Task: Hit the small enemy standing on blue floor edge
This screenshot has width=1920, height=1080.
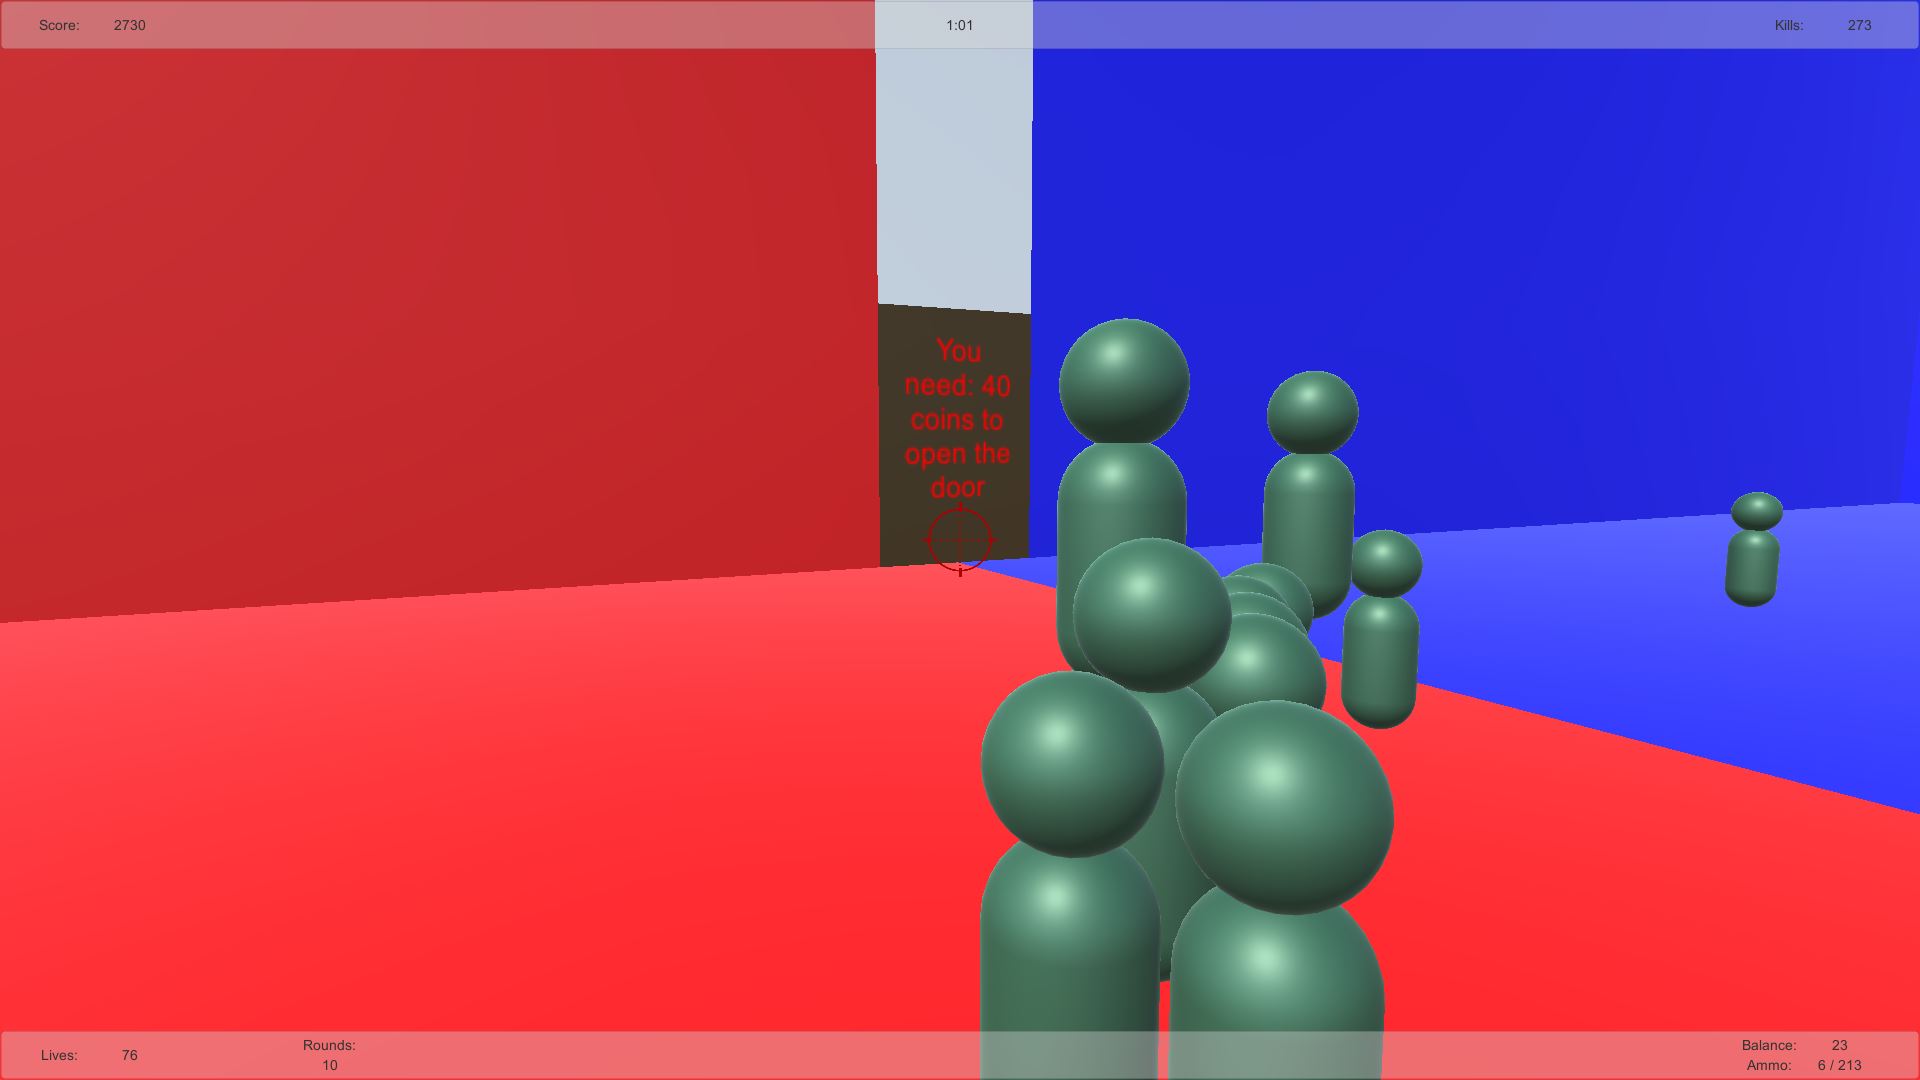Action: click(x=1381, y=630)
